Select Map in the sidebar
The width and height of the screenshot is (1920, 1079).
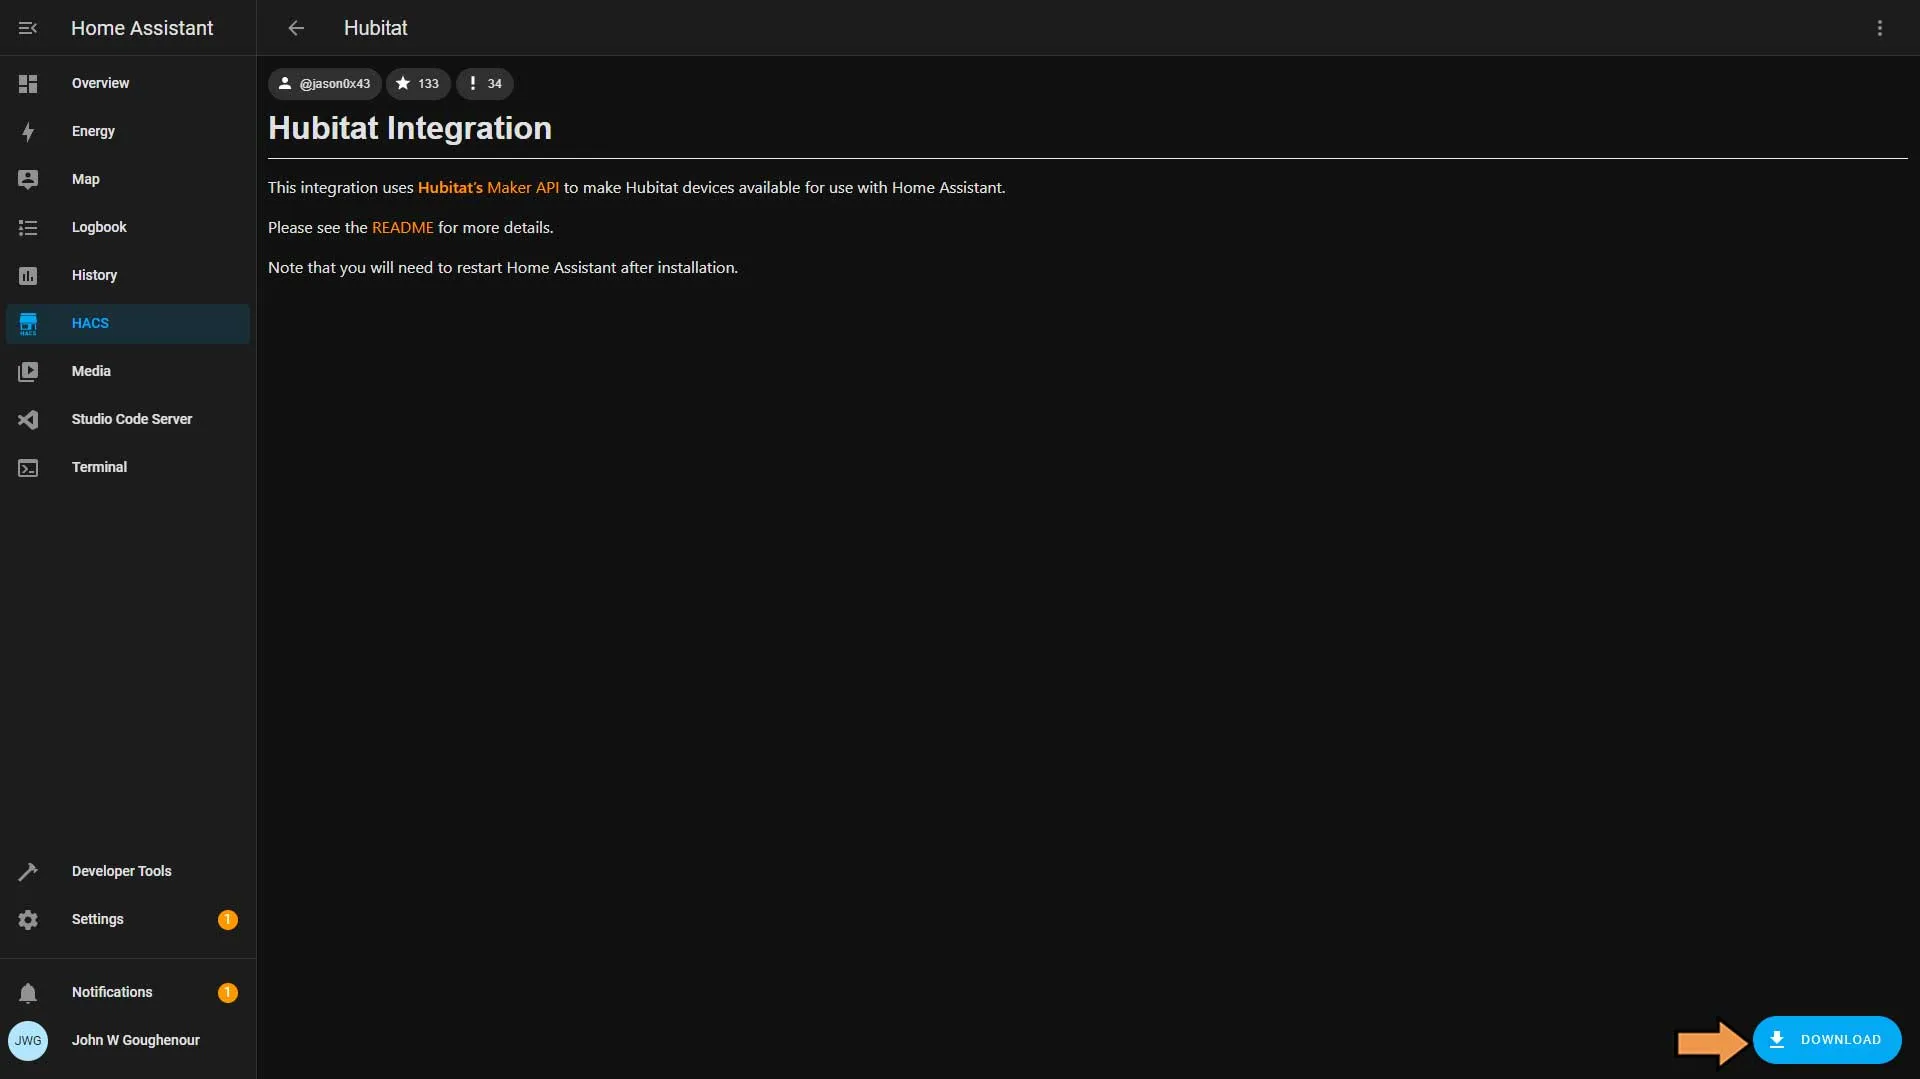(x=128, y=180)
